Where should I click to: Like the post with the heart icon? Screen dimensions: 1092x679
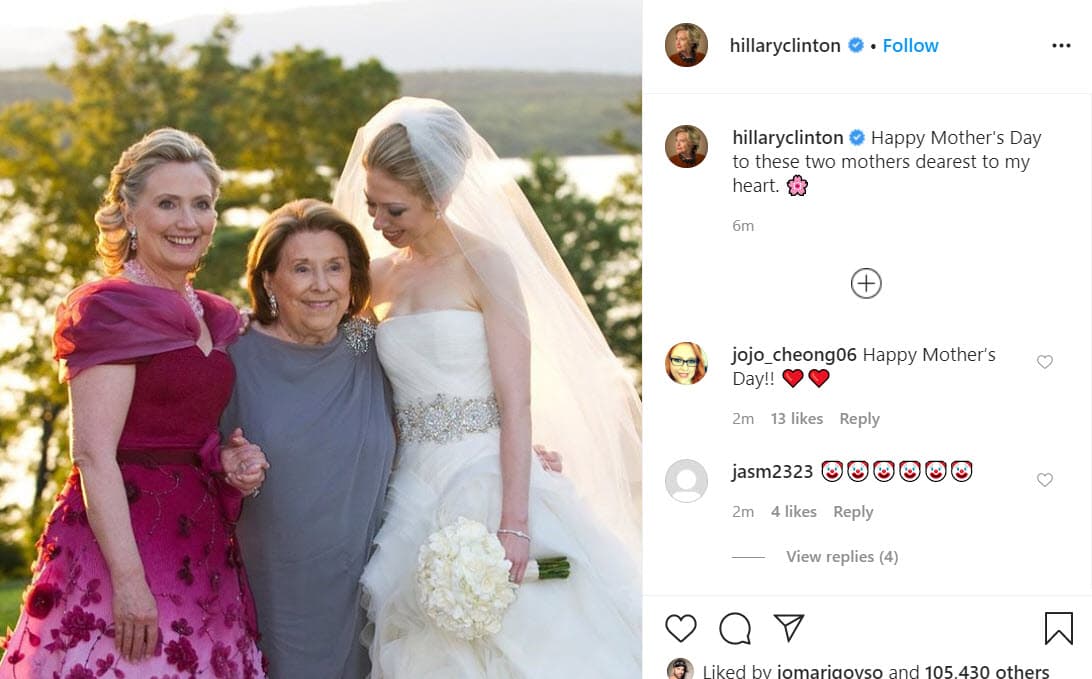(681, 628)
